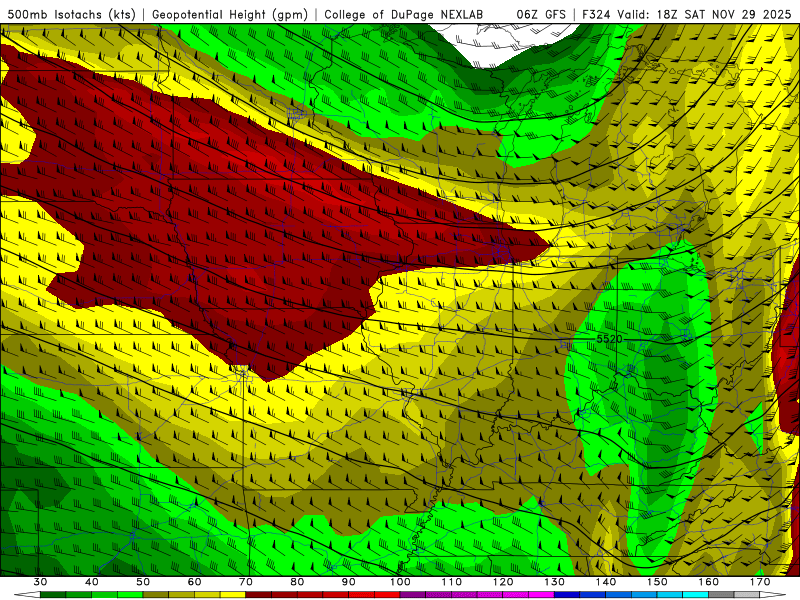This screenshot has height=600, width=800.
Task: Select the dark gray 160-165 kt legend swatch
Action: pos(721,595)
